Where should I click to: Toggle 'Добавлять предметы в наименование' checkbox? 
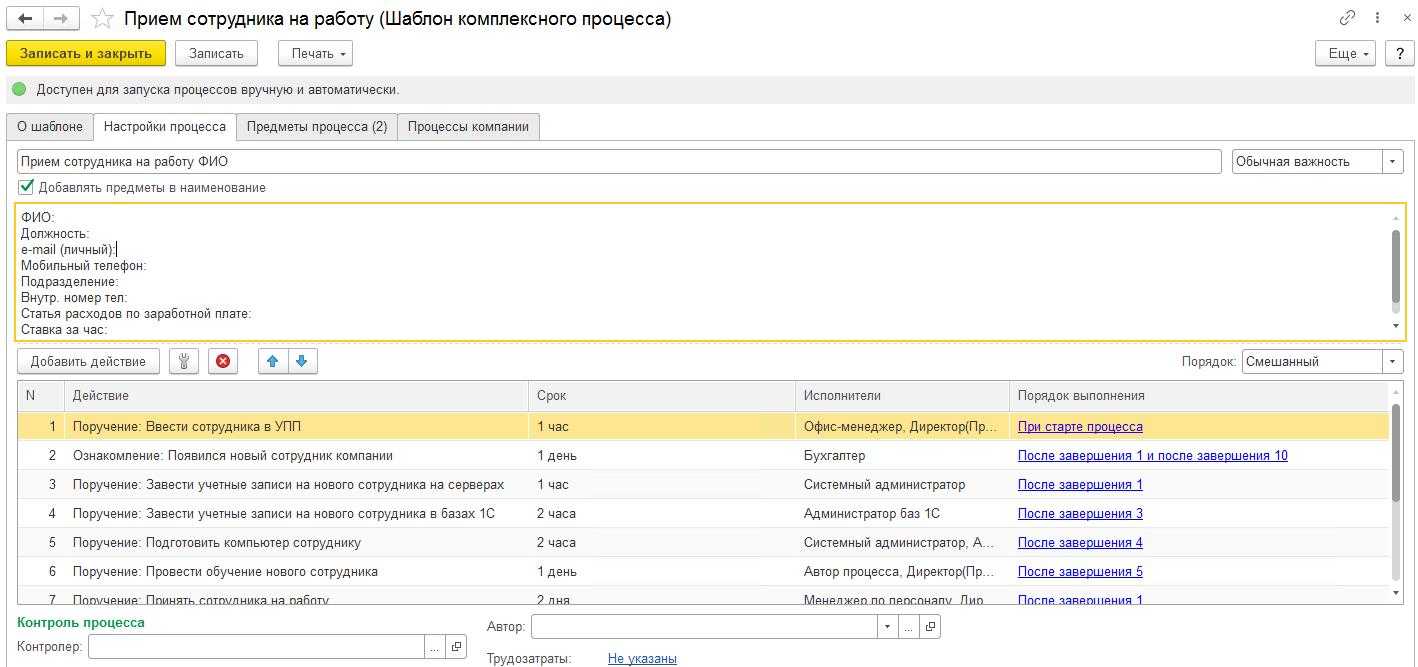tap(26, 187)
